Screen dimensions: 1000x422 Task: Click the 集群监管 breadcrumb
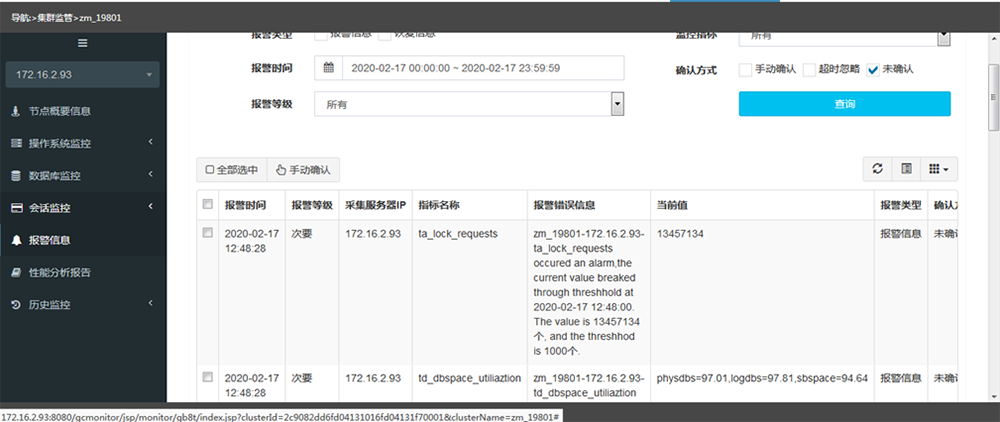click(x=57, y=18)
